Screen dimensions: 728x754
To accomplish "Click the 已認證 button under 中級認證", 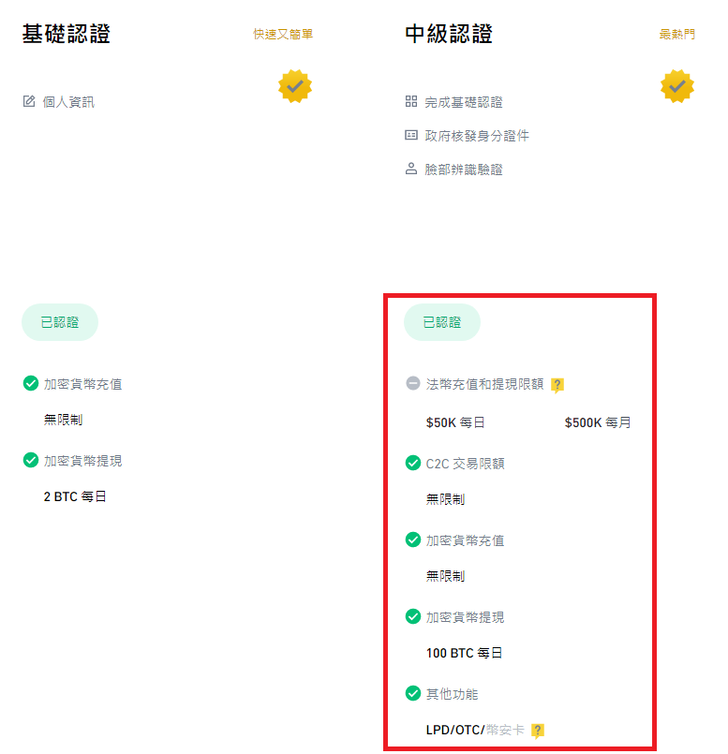I will coord(442,322).
